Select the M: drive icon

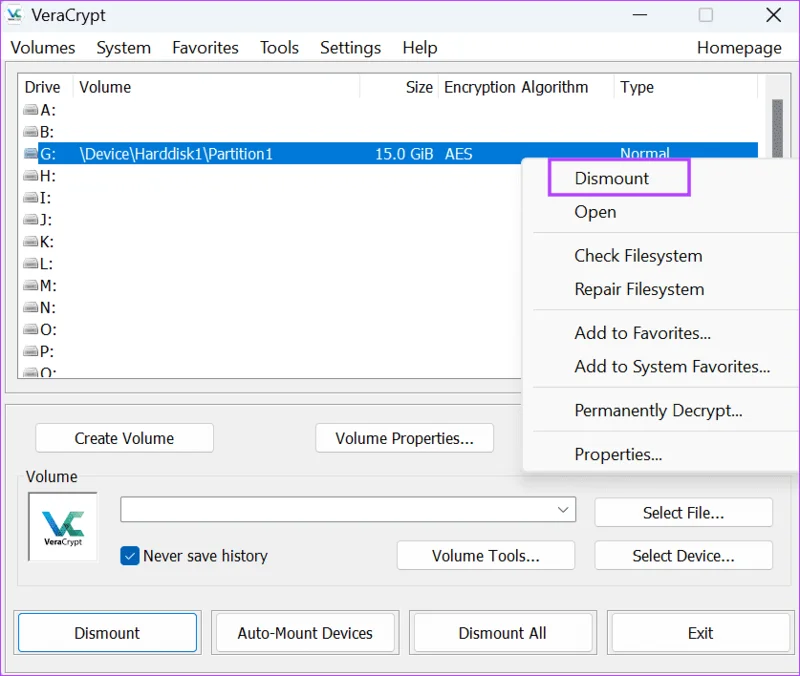(31, 286)
